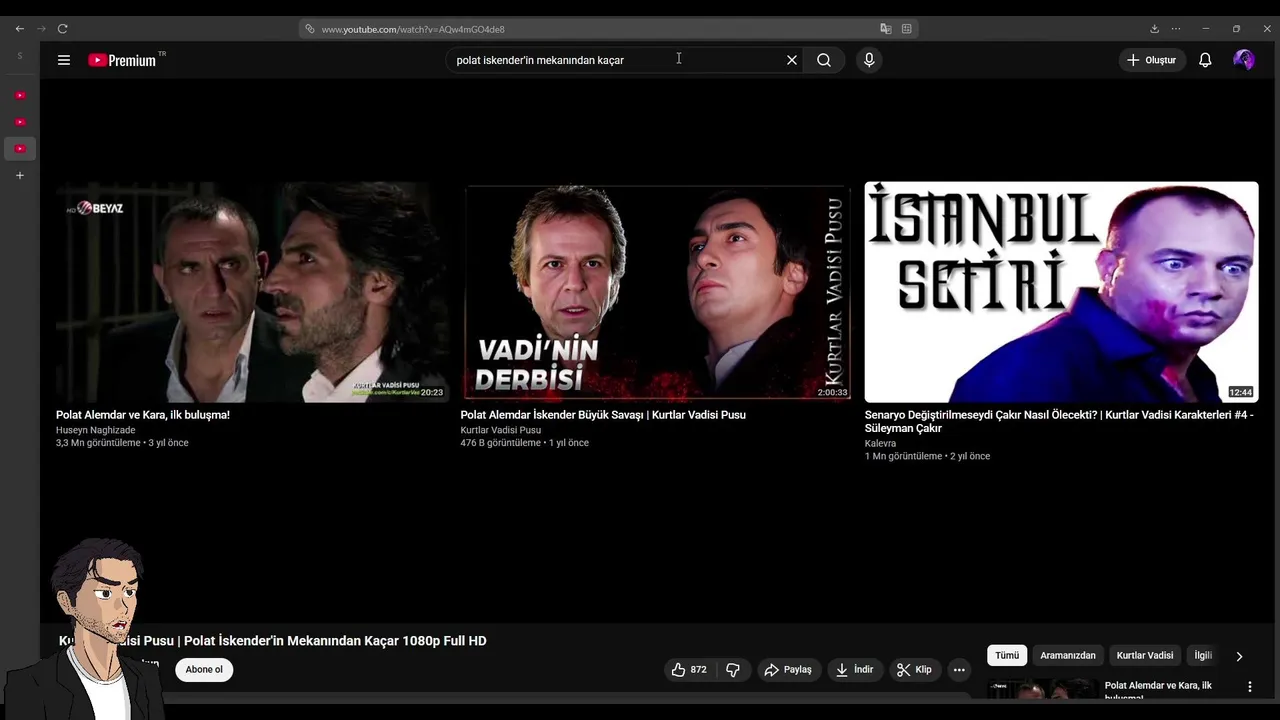1280x720 pixels.
Task: Open the Vadi'nin Derbisi thumbnail
Action: (x=656, y=292)
